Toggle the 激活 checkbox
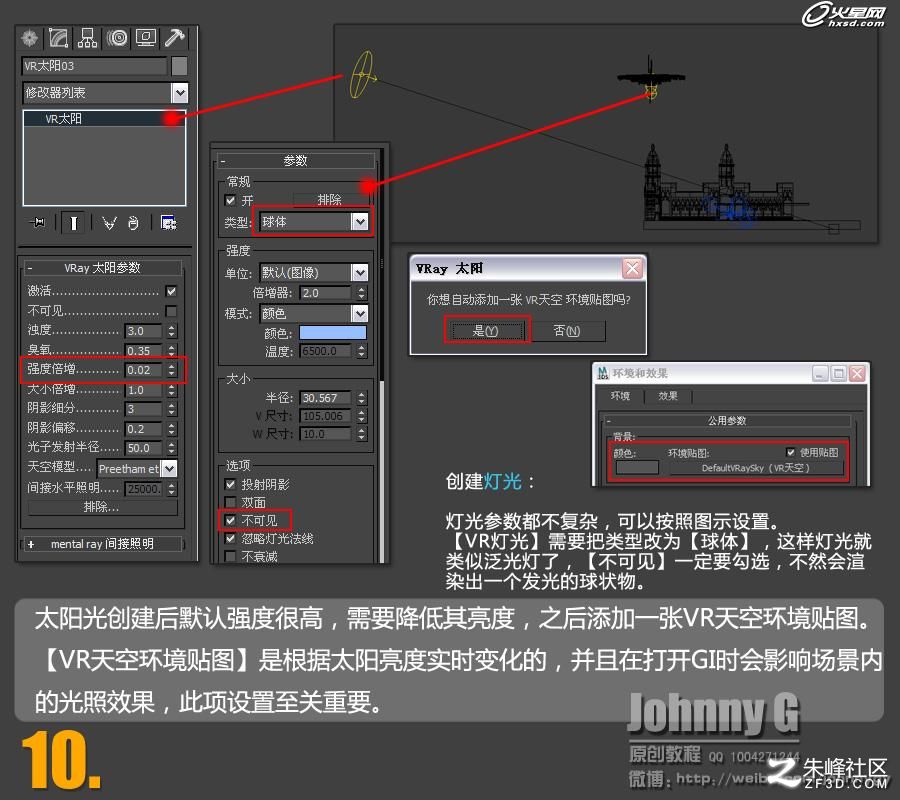This screenshot has width=900, height=800. (x=171, y=291)
